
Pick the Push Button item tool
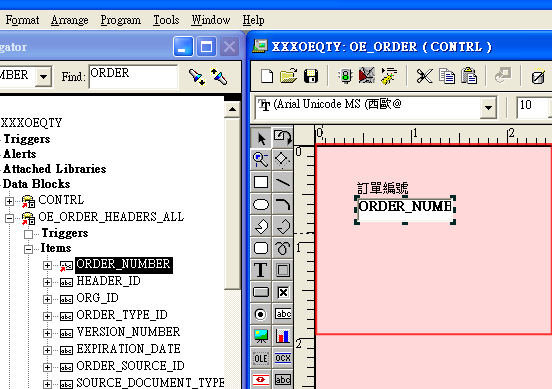coord(261,292)
